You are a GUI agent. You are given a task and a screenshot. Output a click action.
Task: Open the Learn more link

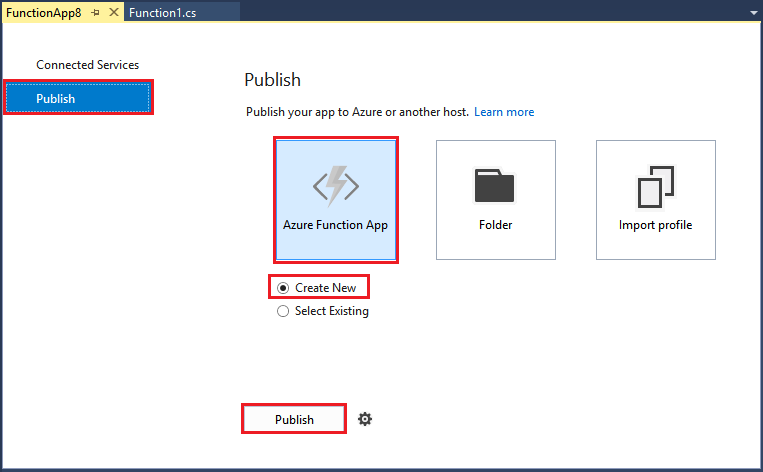tap(504, 112)
